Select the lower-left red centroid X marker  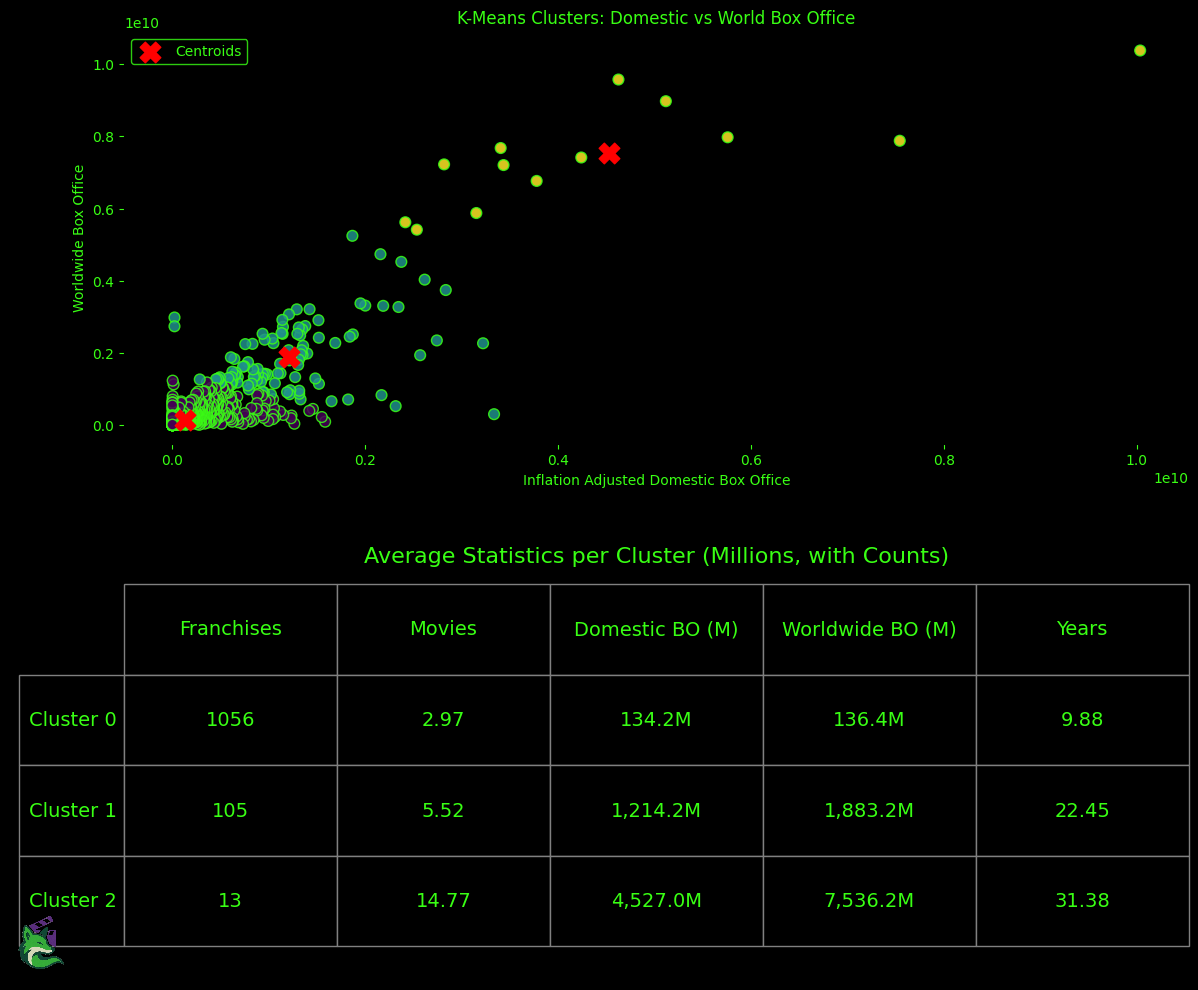coord(187,421)
